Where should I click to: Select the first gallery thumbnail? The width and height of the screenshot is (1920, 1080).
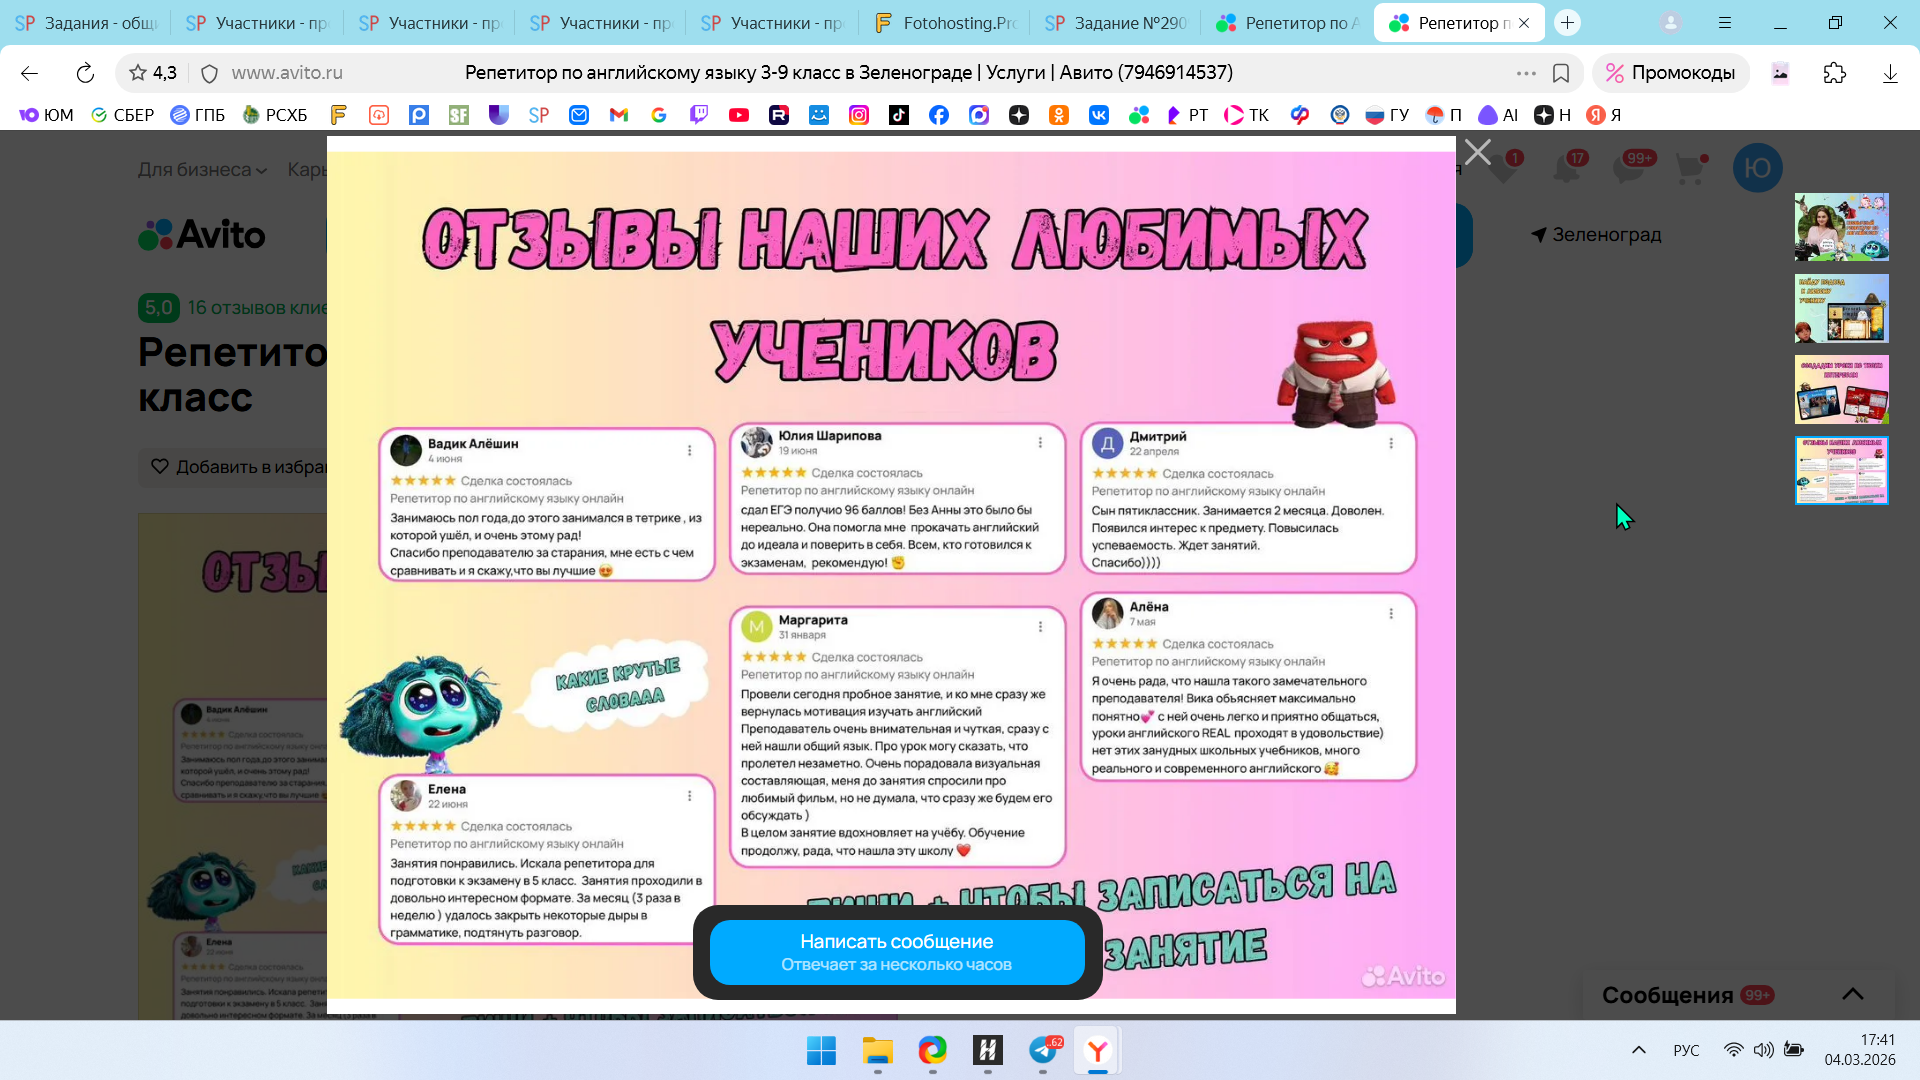1841,227
